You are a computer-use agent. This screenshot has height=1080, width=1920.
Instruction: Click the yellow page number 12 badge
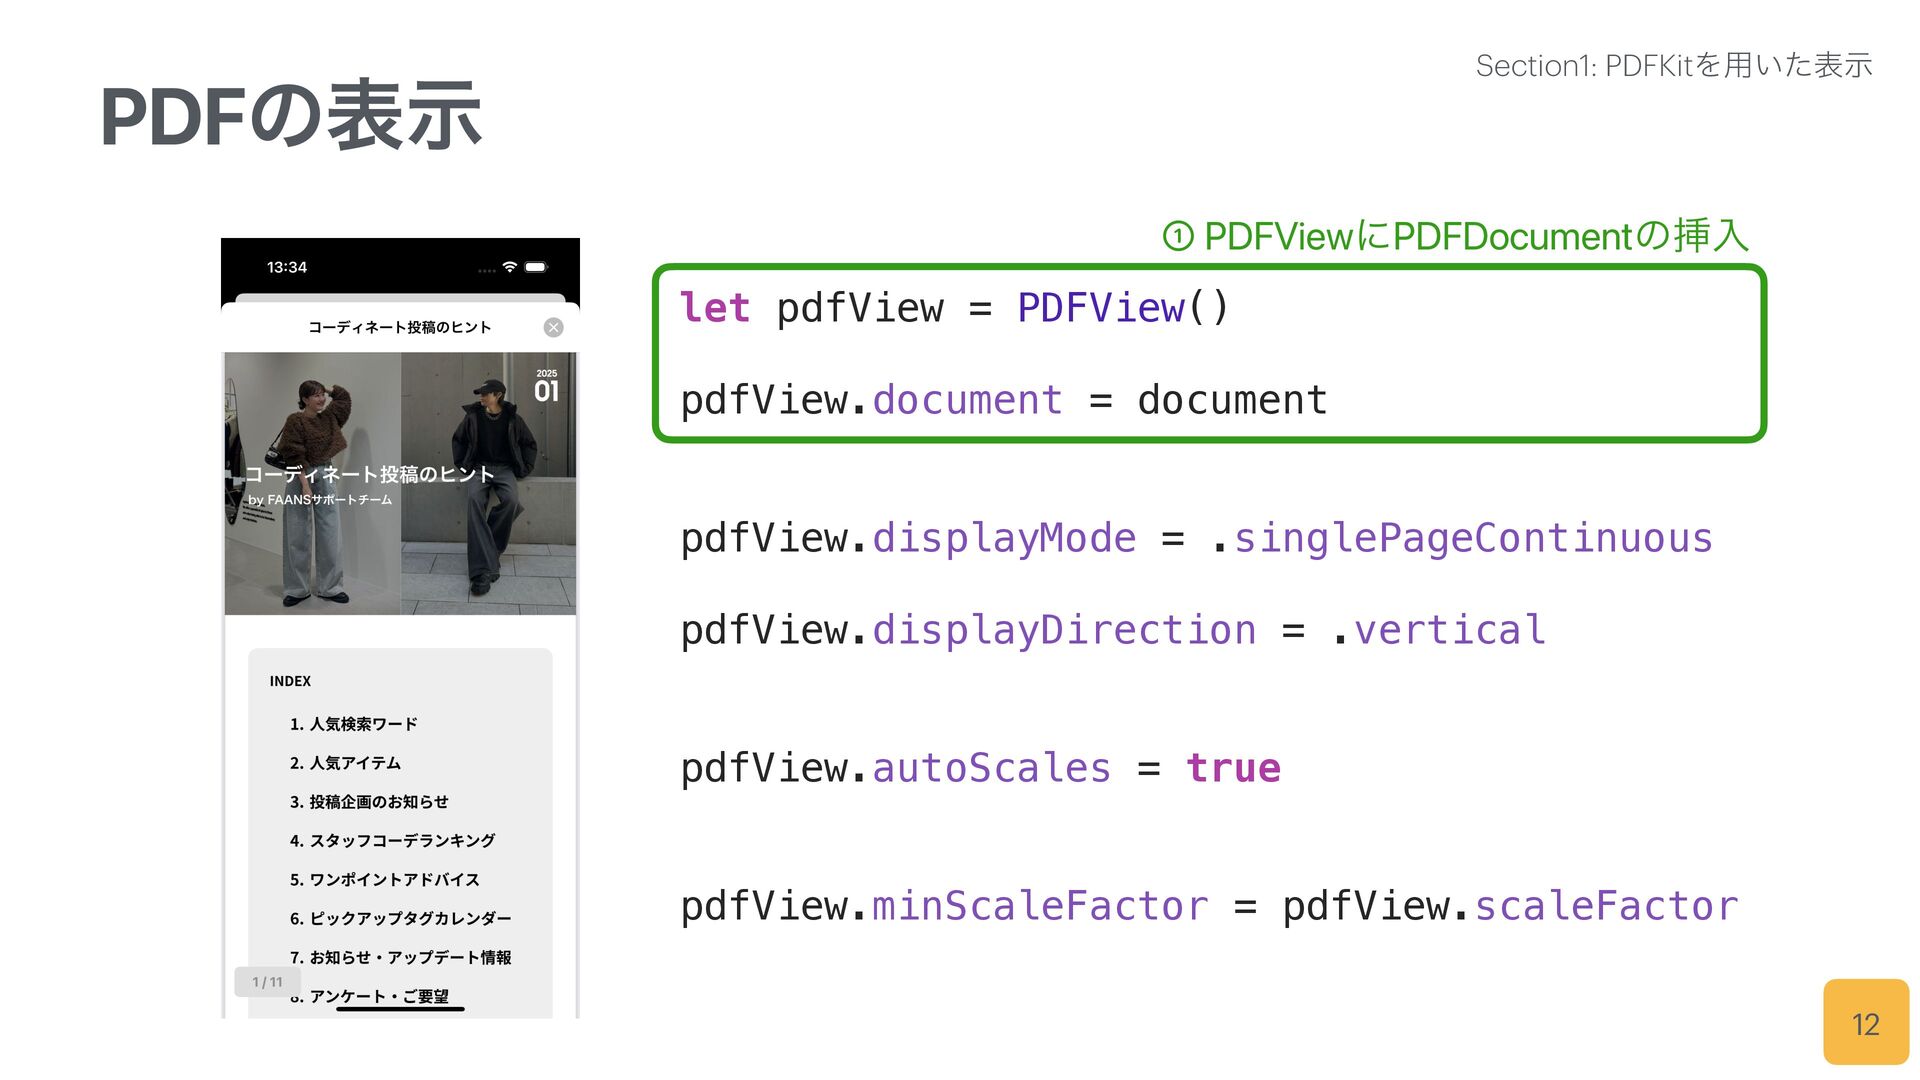click(1865, 1023)
